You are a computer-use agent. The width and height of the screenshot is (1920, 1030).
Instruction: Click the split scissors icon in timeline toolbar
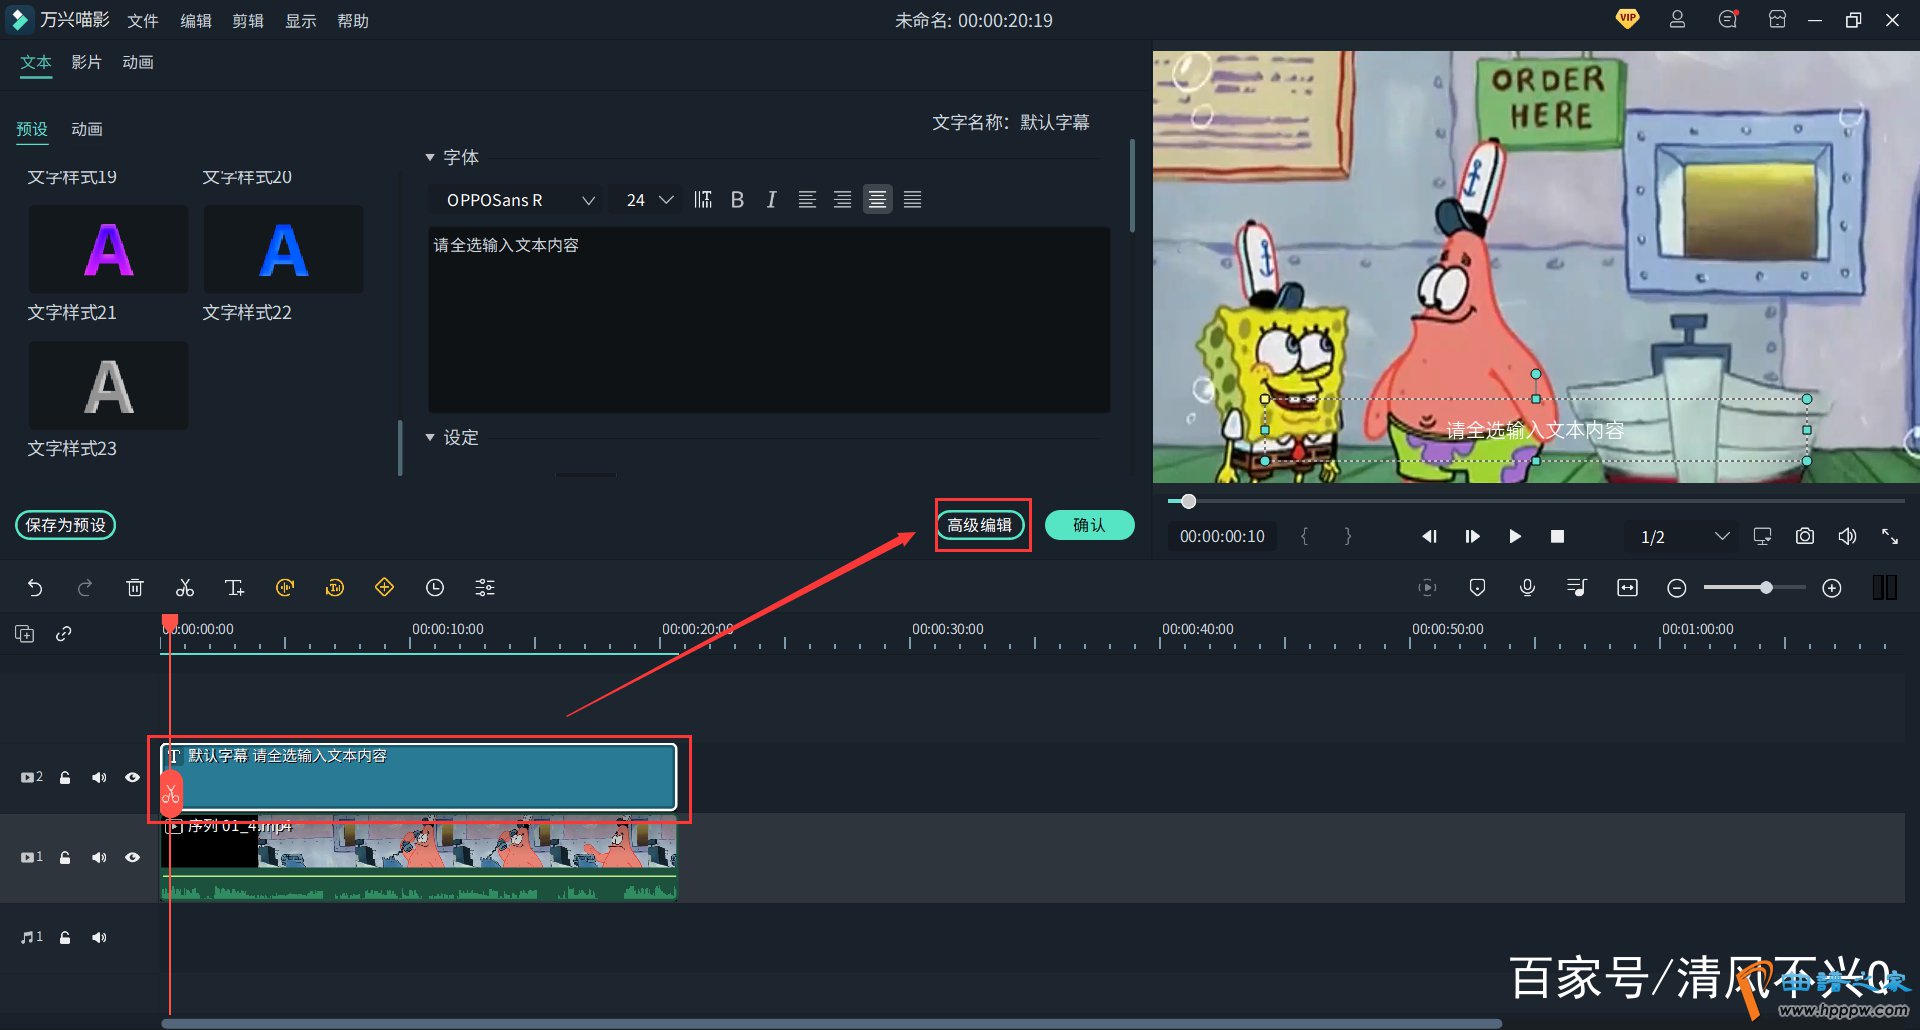[x=185, y=588]
